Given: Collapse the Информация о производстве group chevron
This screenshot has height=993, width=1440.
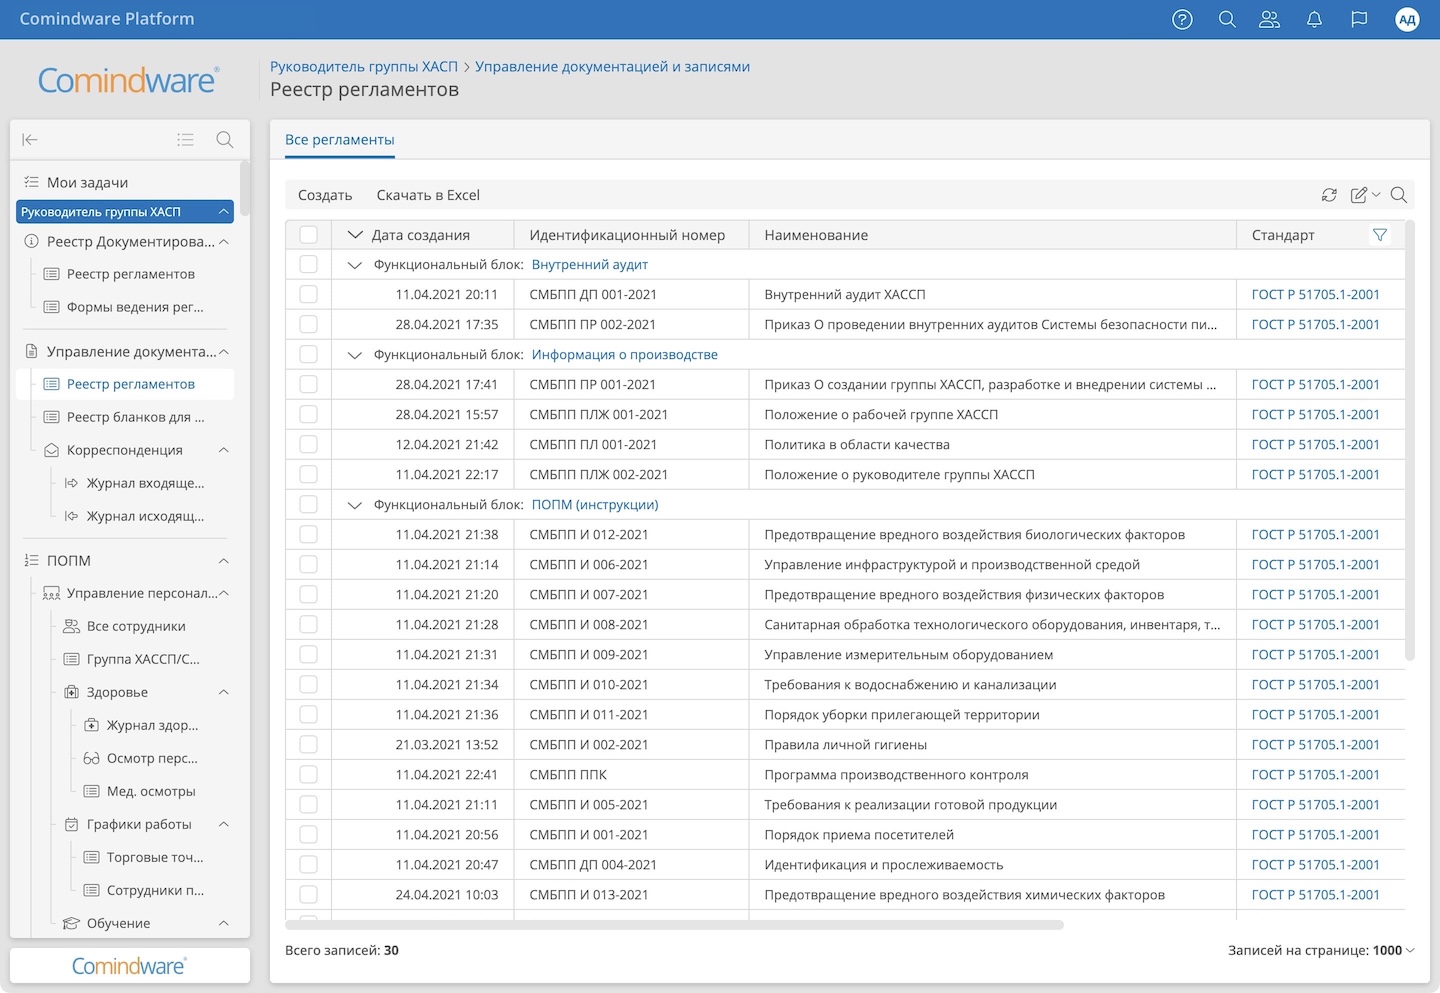Looking at the screenshot, I should pos(354,355).
